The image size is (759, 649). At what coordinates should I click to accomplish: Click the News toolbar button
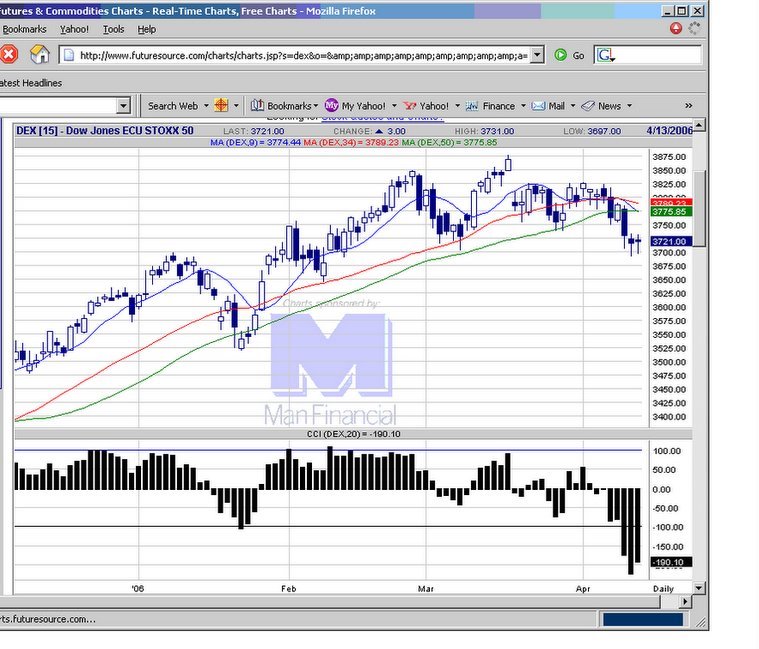pos(602,106)
